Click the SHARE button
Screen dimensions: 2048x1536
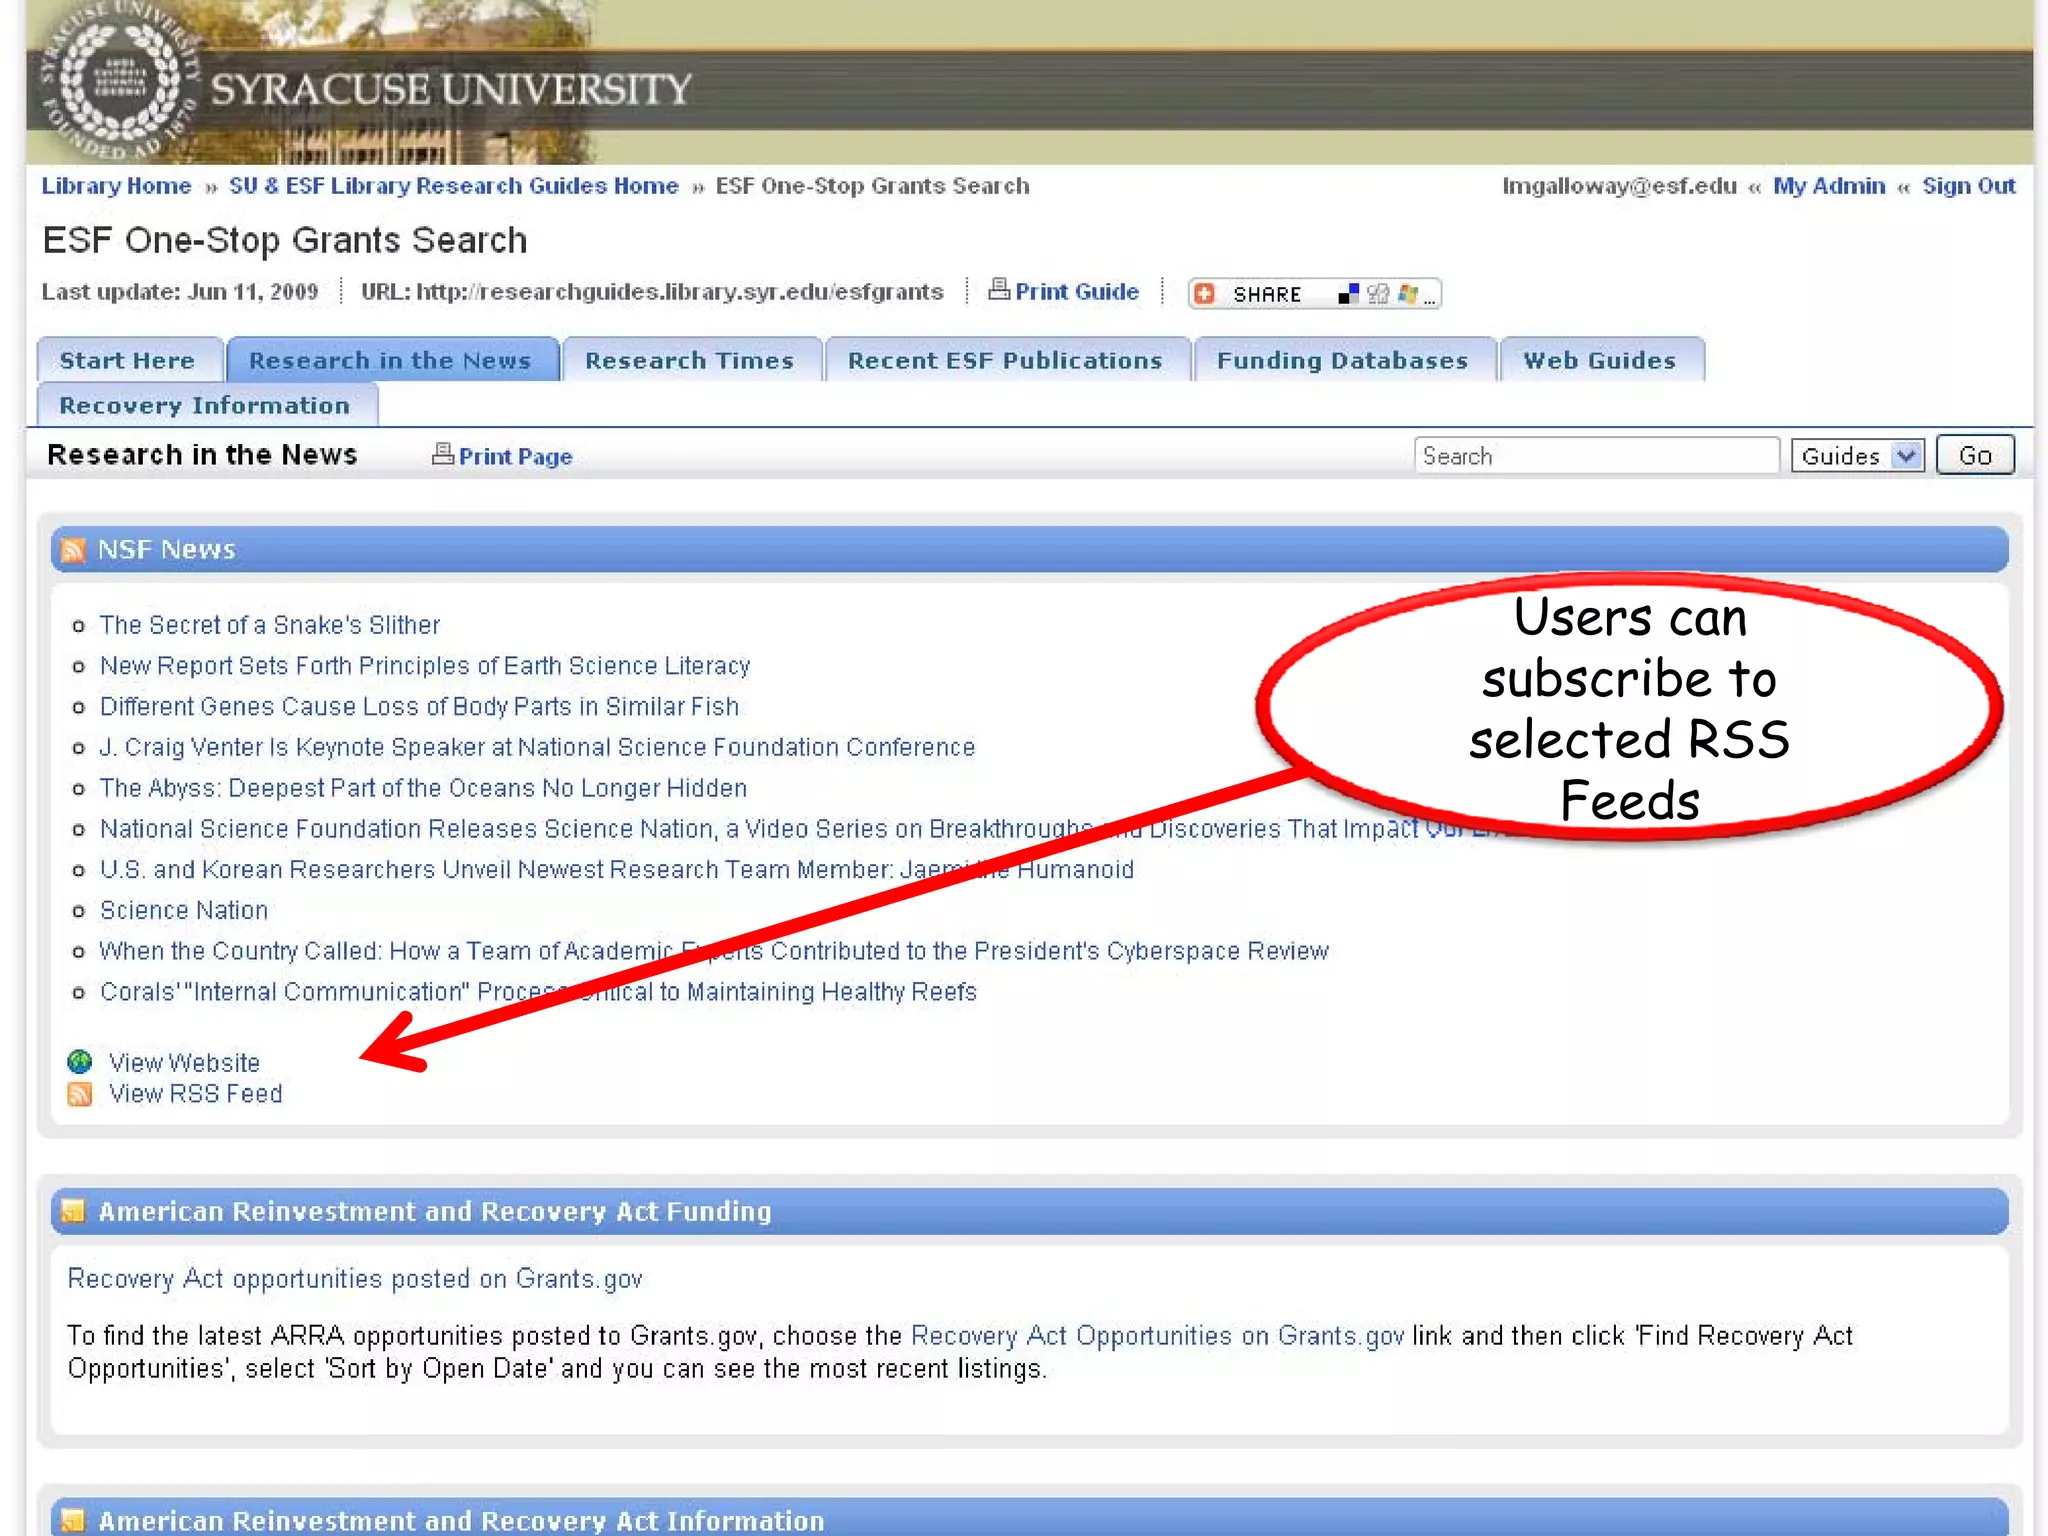pyautogui.click(x=1314, y=294)
